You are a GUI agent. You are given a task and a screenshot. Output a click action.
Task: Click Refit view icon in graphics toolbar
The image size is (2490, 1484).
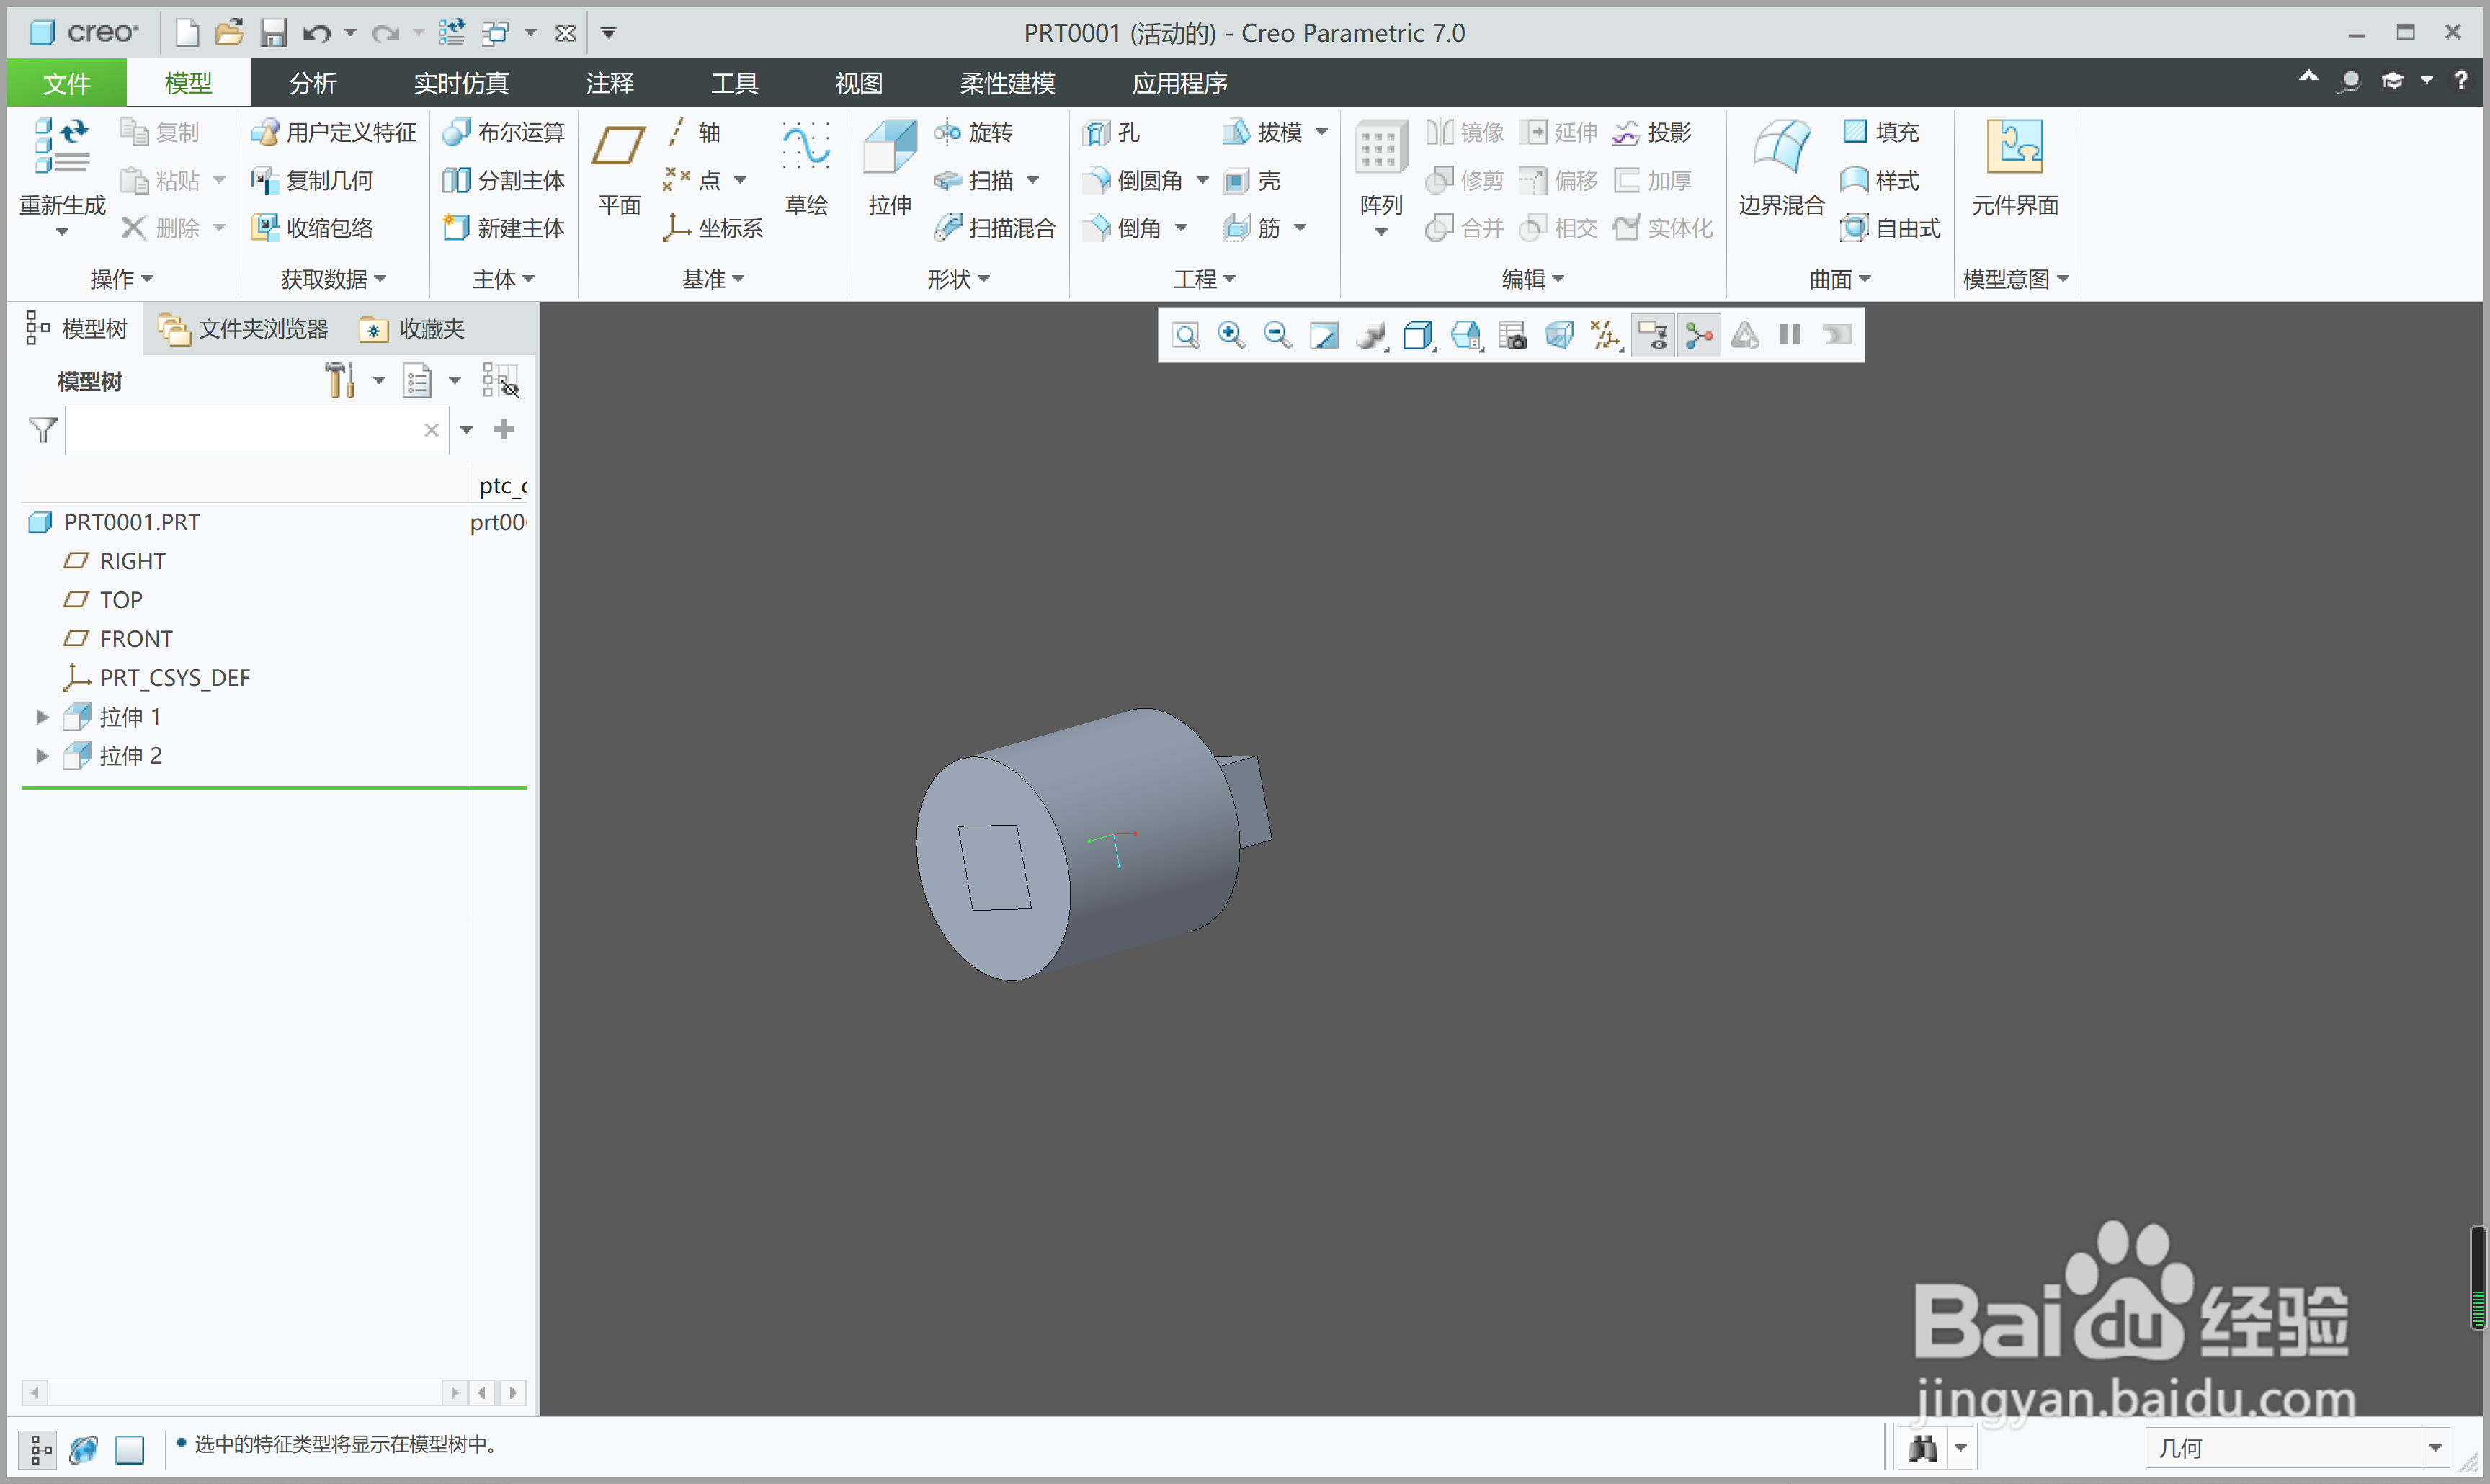1185,335
